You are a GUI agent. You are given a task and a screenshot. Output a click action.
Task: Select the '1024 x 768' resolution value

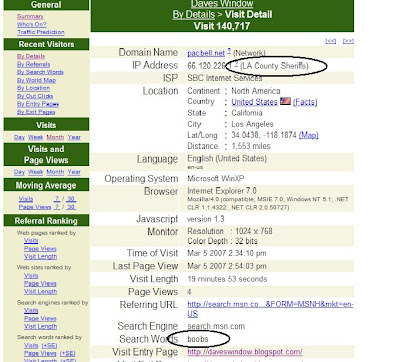pos(254,231)
